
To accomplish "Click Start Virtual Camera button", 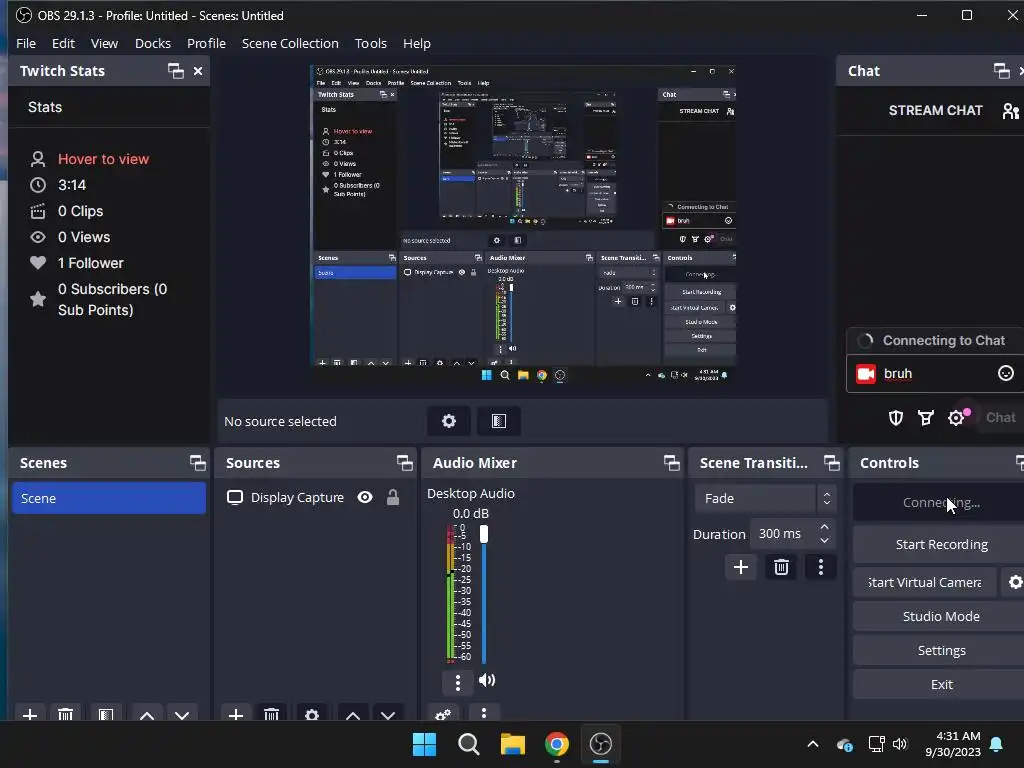I will [925, 582].
